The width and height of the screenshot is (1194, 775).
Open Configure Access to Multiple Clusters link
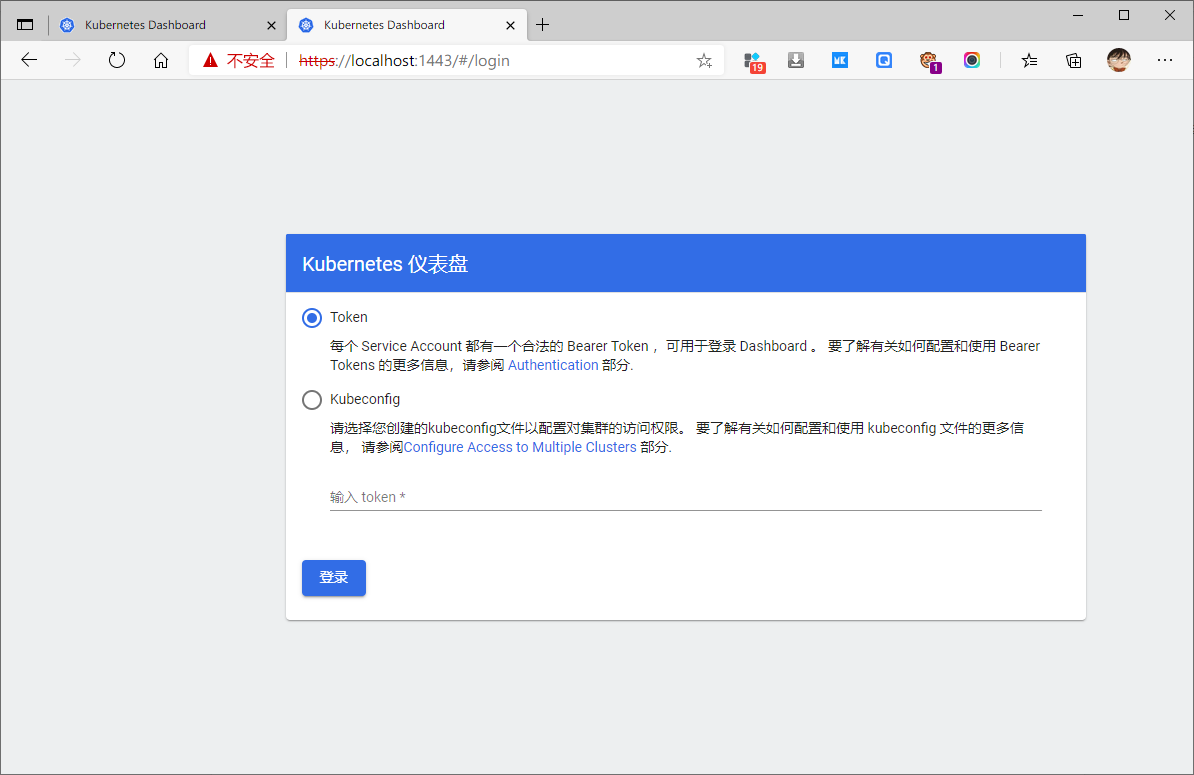tap(520, 447)
